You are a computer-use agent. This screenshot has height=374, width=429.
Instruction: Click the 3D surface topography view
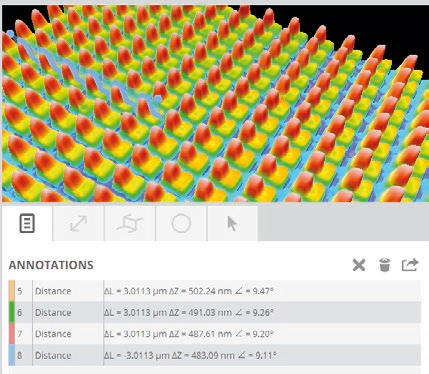215,103
